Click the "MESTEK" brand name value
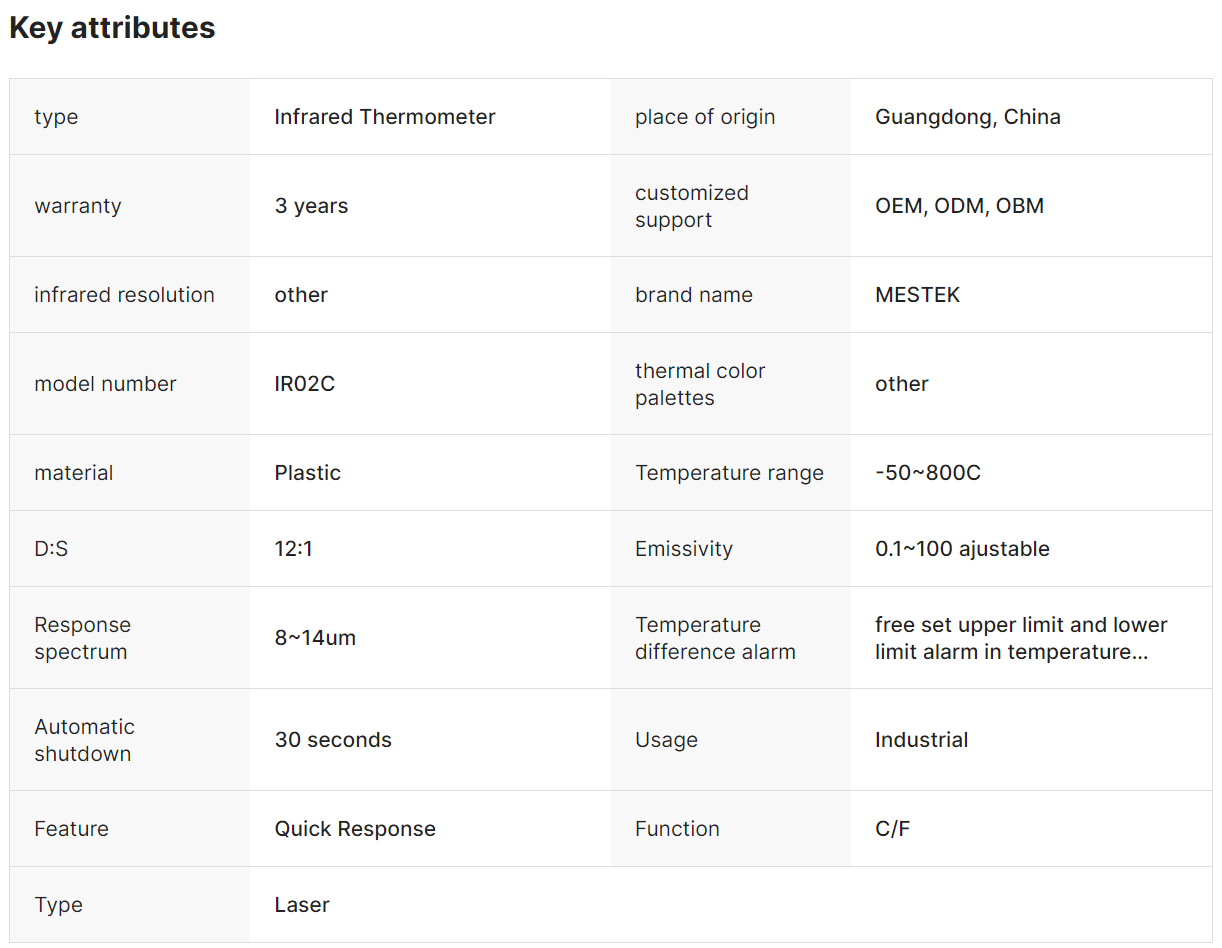This screenshot has width=1222, height=948. tap(917, 295)
